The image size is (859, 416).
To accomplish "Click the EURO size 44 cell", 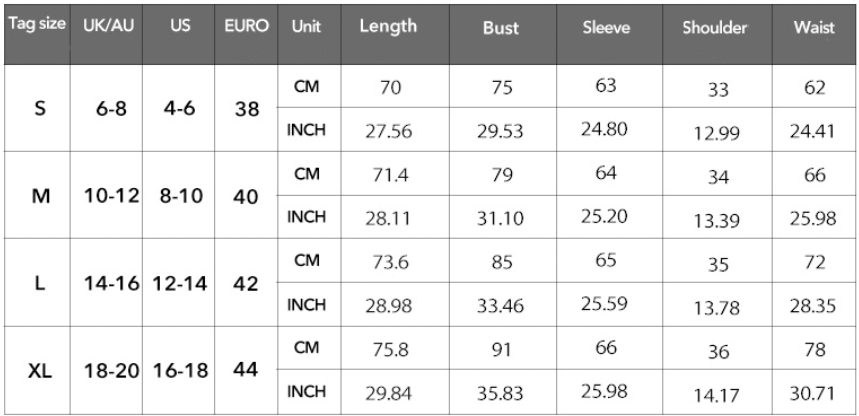I will point(246,370).
